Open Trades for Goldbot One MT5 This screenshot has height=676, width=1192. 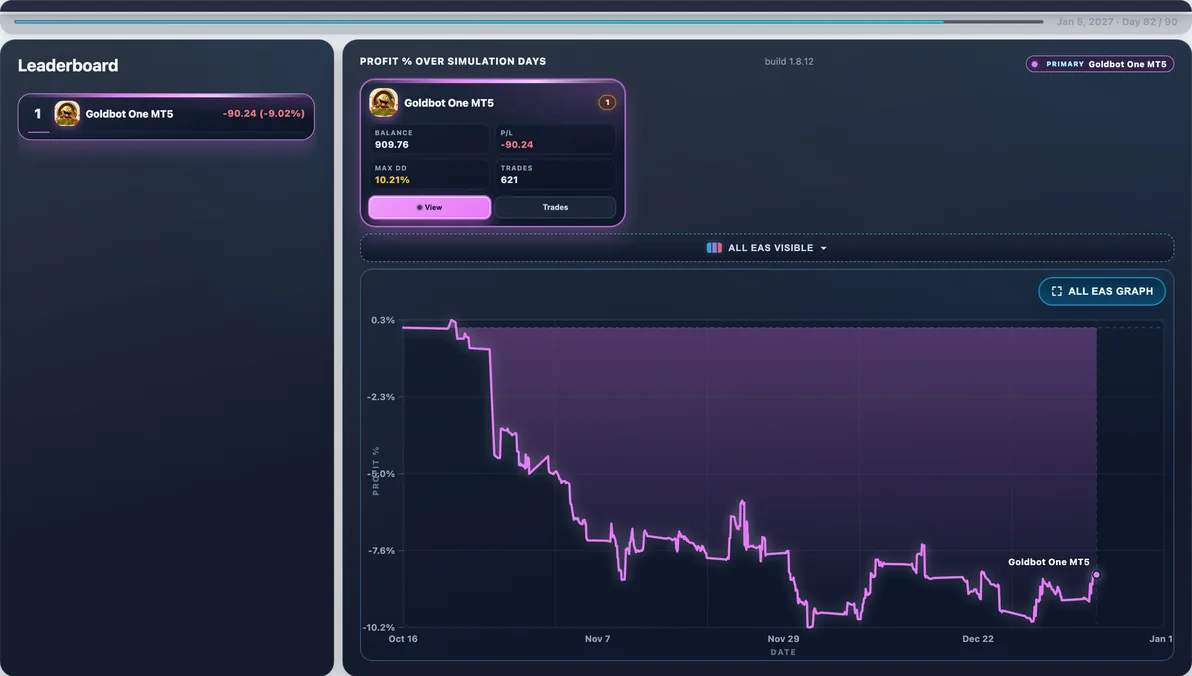click(x=555, y=208)
